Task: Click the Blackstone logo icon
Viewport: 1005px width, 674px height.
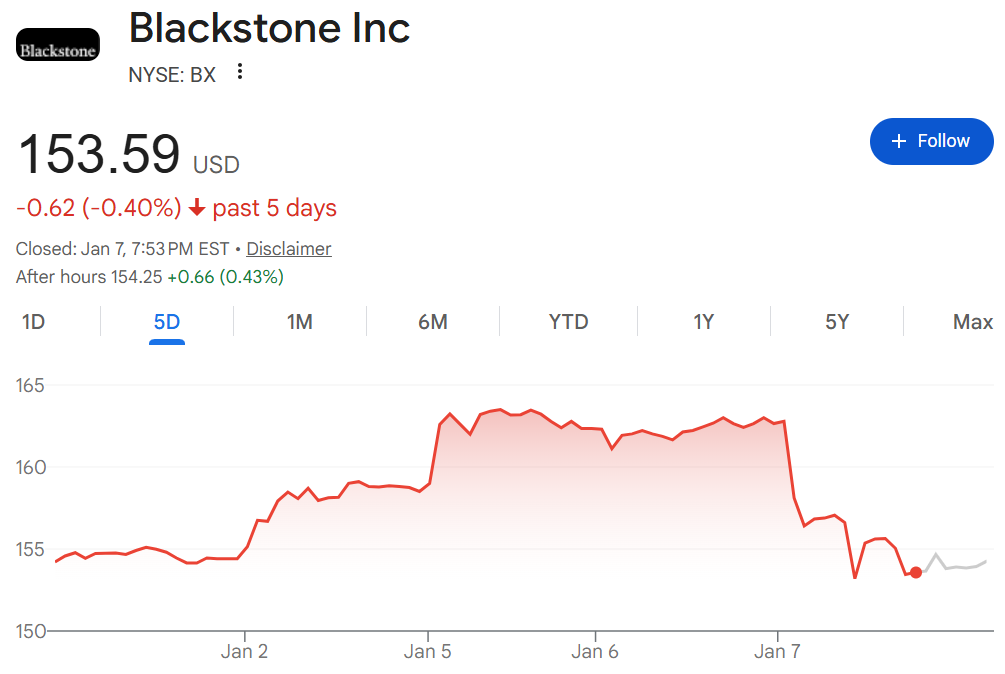Action: click(58, 45)
